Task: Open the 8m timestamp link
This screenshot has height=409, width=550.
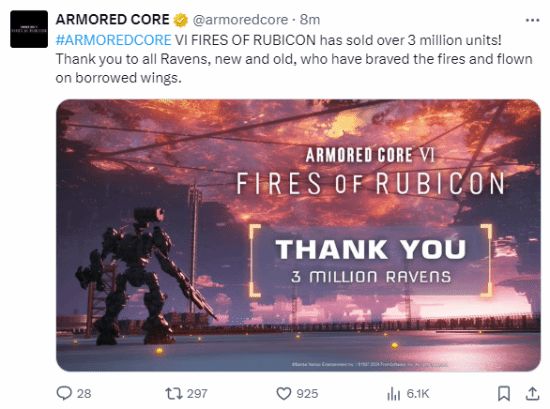Action: click(x=310, y=20)
